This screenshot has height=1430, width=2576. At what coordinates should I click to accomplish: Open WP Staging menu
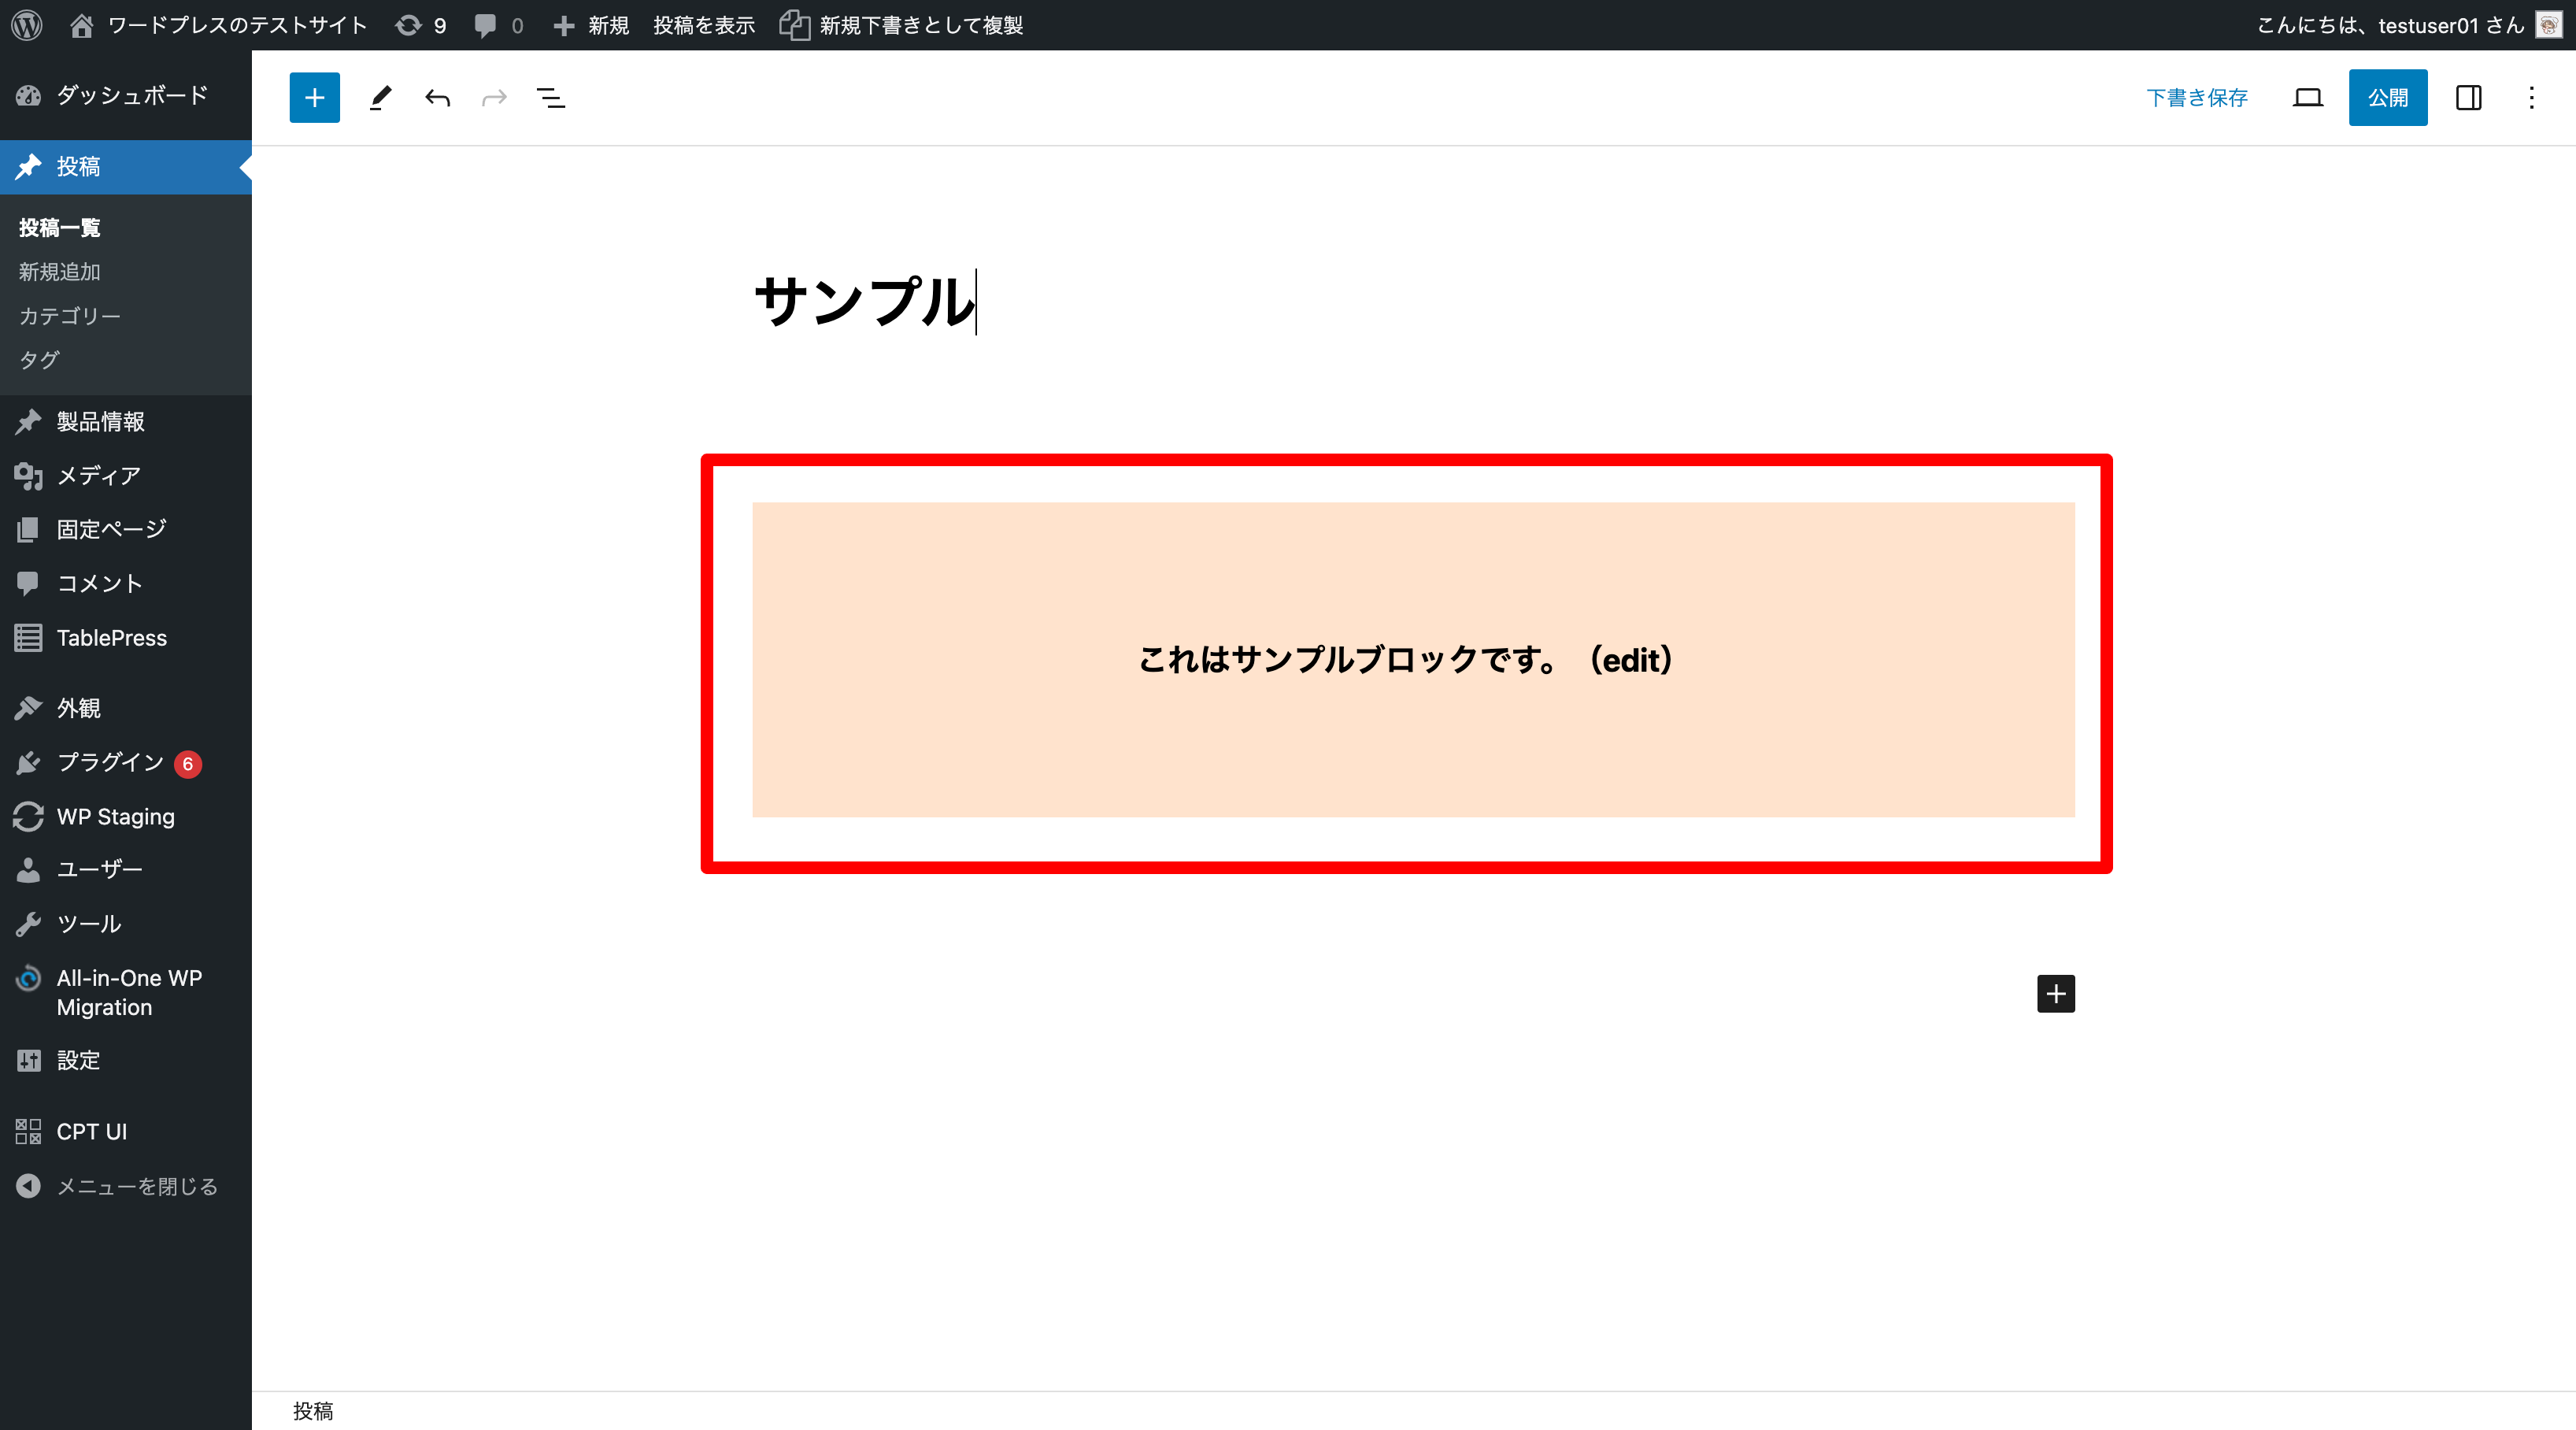126,816
